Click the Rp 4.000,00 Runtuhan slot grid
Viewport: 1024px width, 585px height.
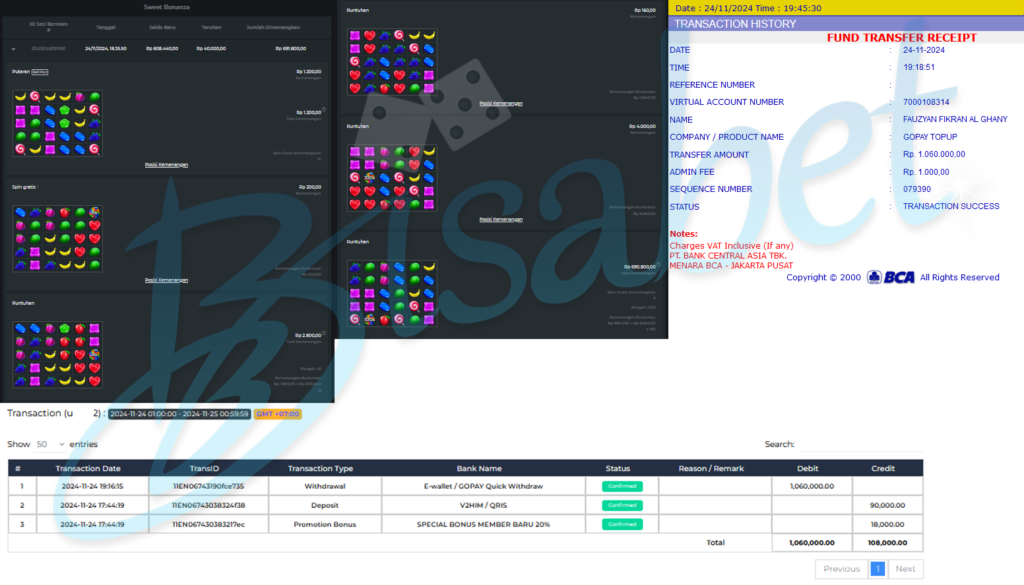pyautogui.click(x=392, y=178)
